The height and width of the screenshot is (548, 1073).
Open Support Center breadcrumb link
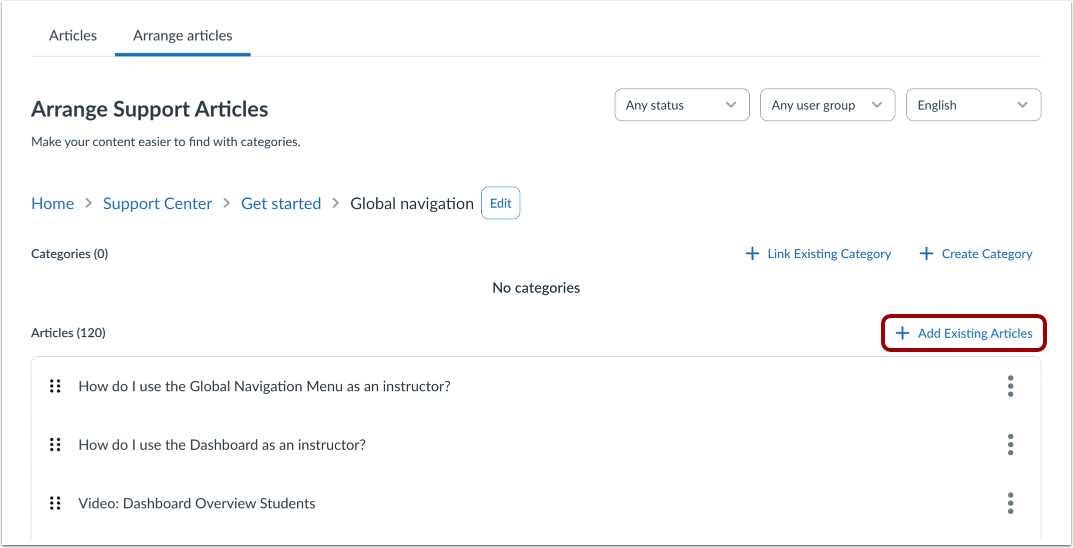click(x=157, y=203)
